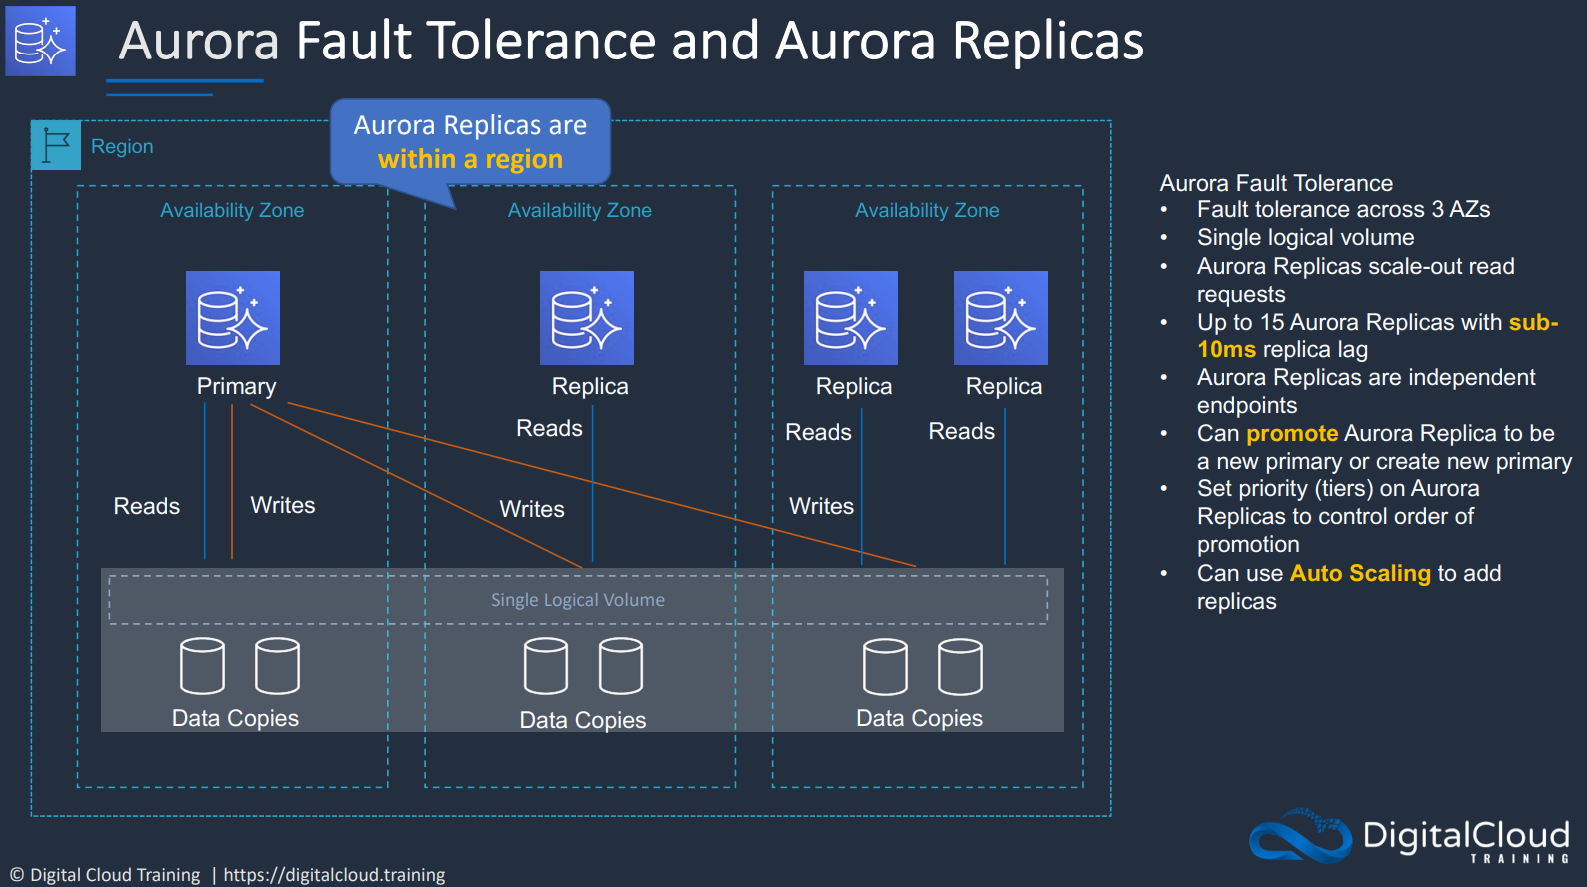Click 'Aurora Replicas scale-out read requests' bullet
This screenshot has height=887, width=1587.
[1355, 280]
